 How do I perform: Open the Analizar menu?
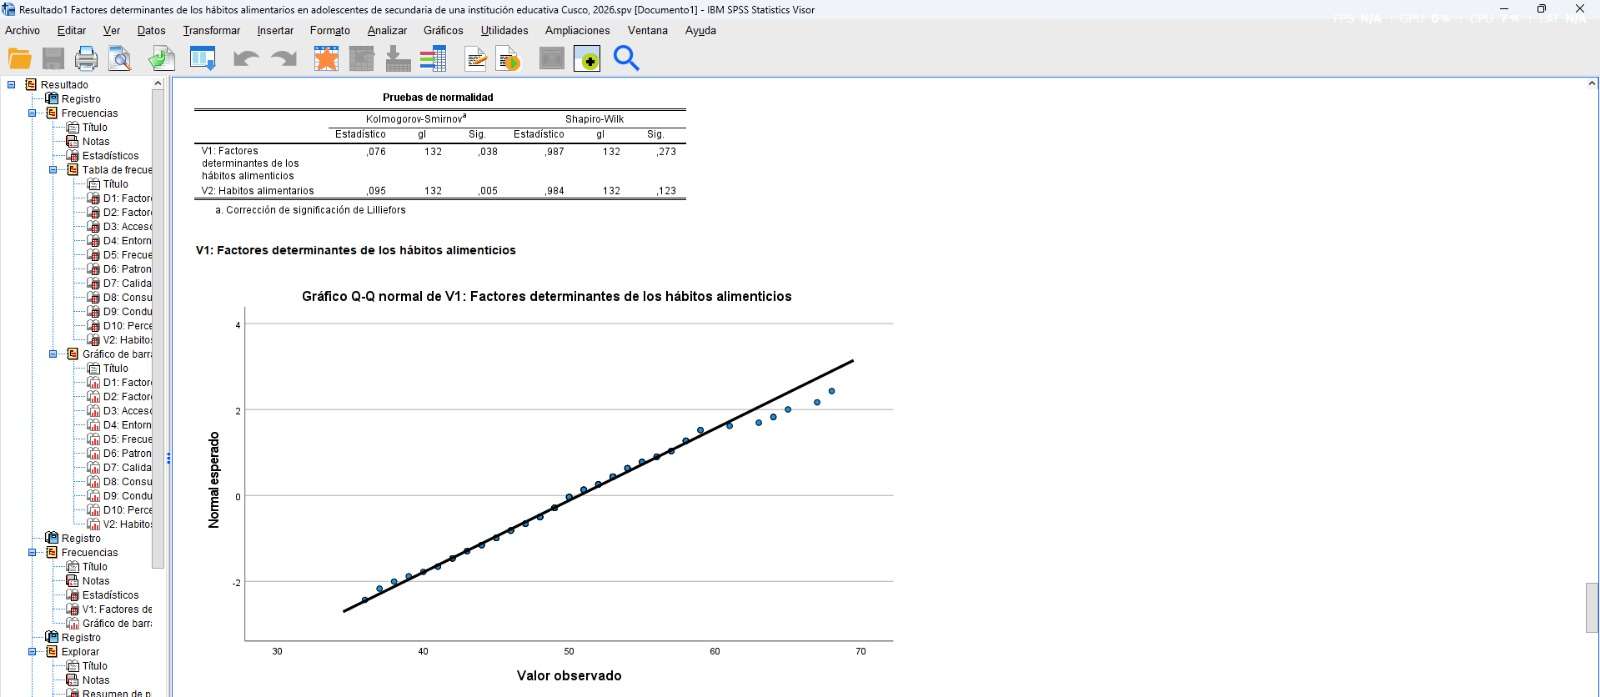pyautogui.click(x=387, y=31)
